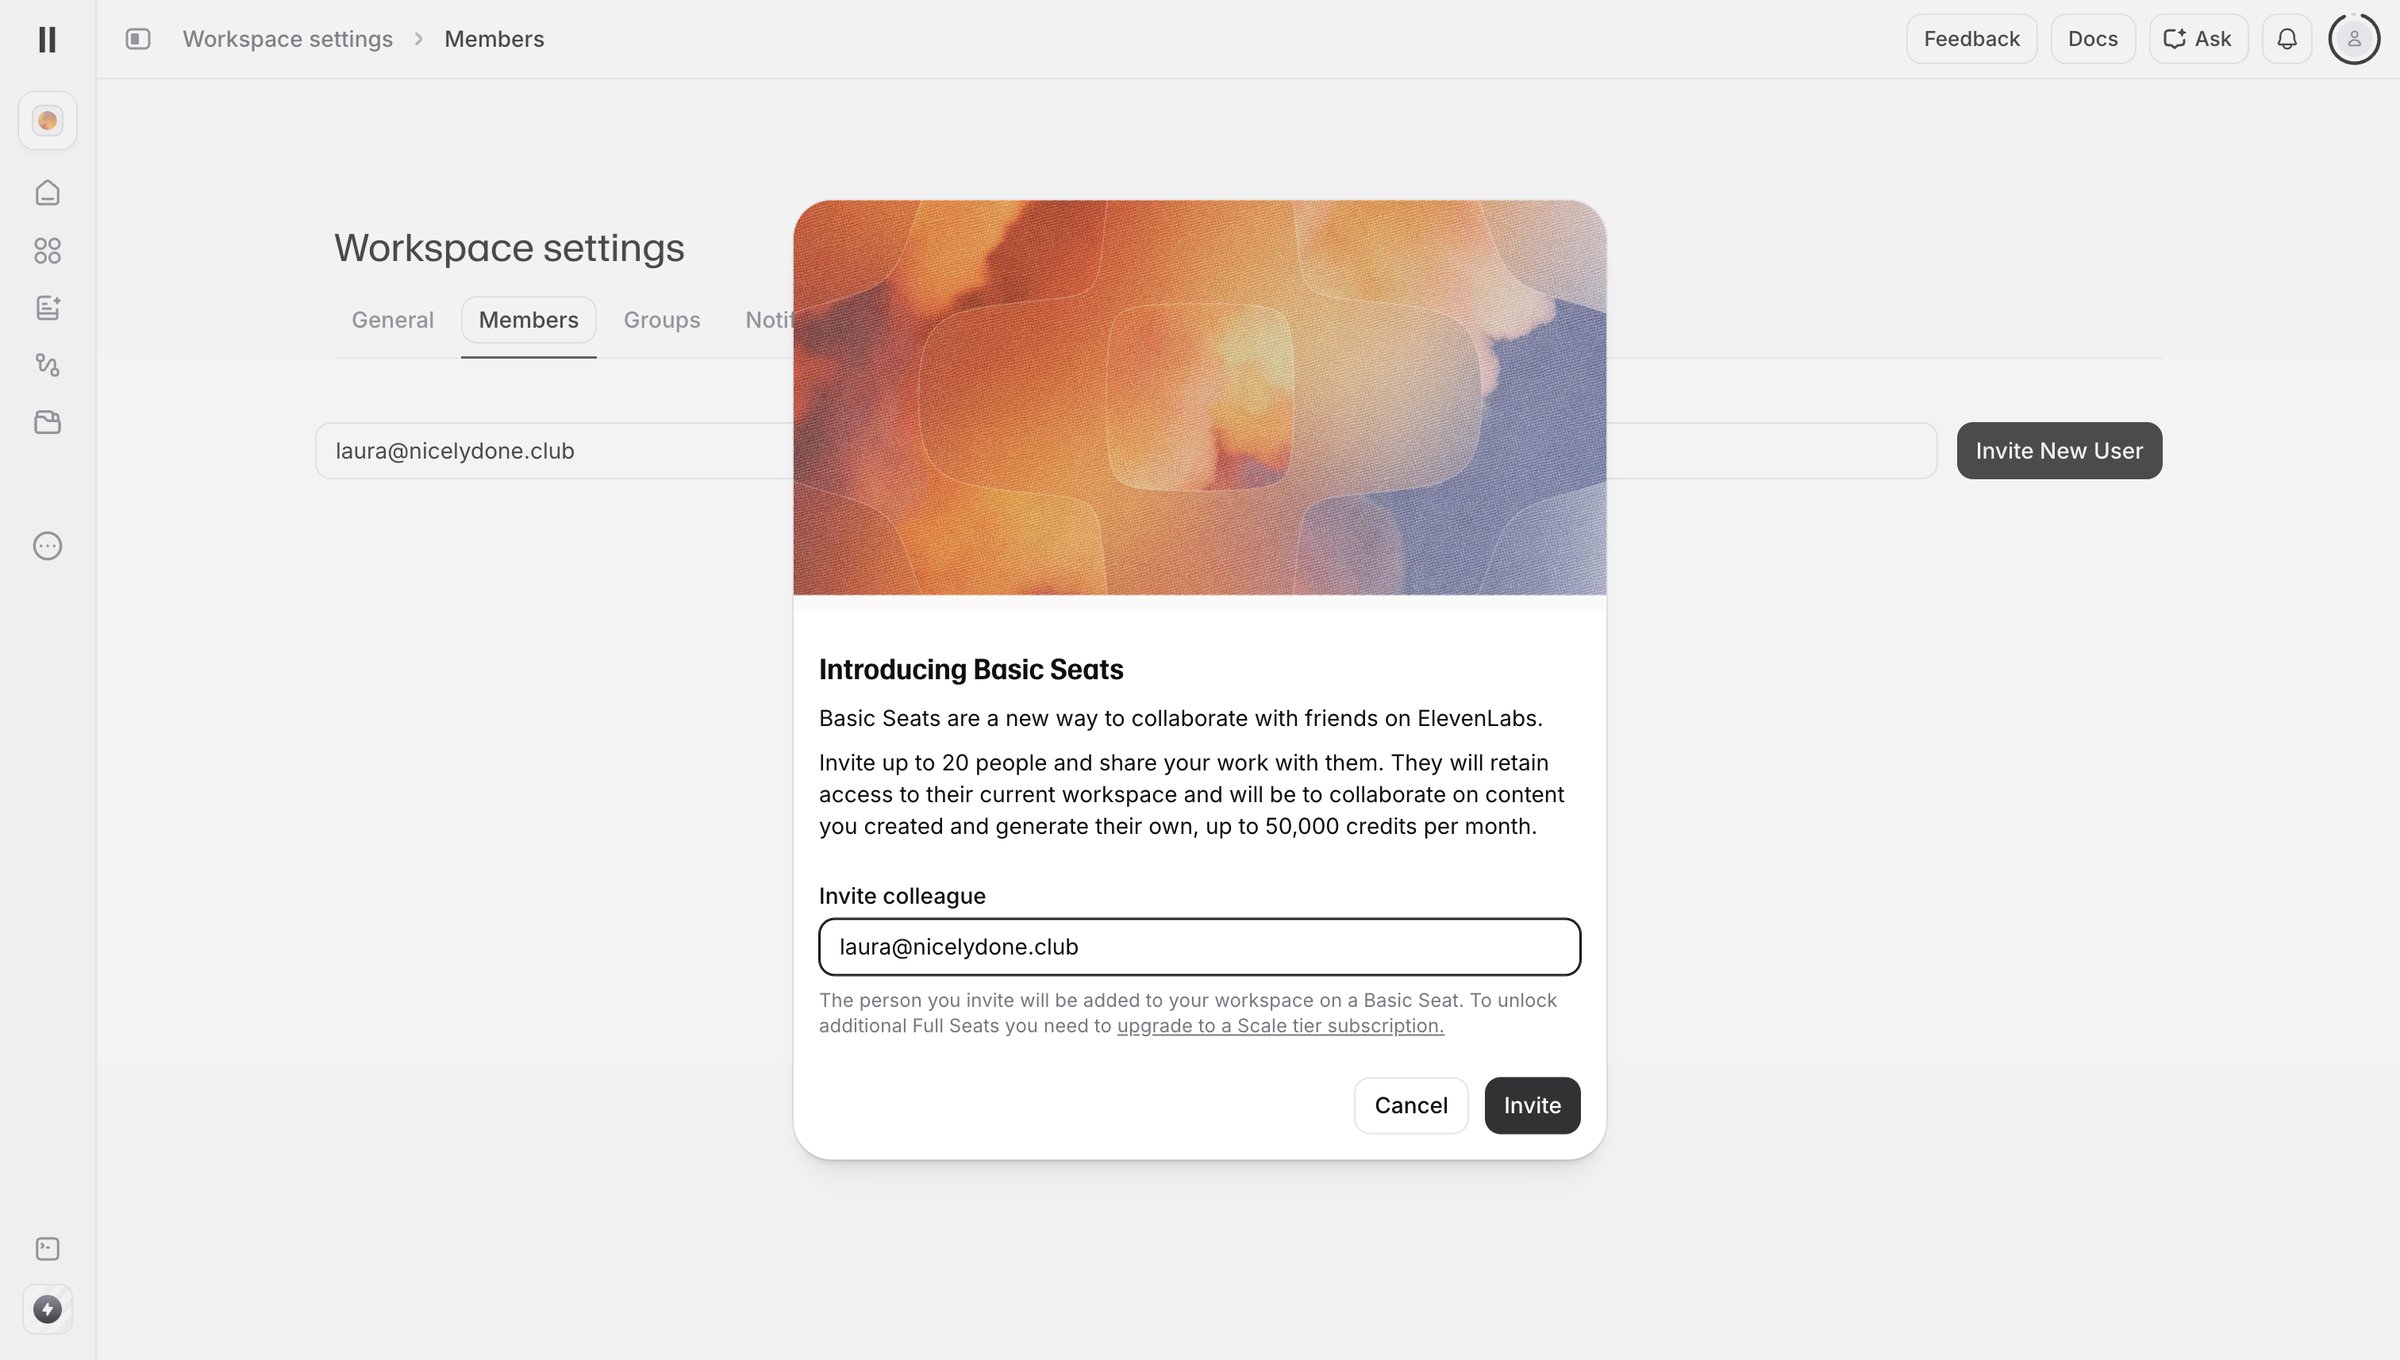The image size is (2400, 1360).
Task: Open the terminal console icon
Action: (x=47, y=1249)
